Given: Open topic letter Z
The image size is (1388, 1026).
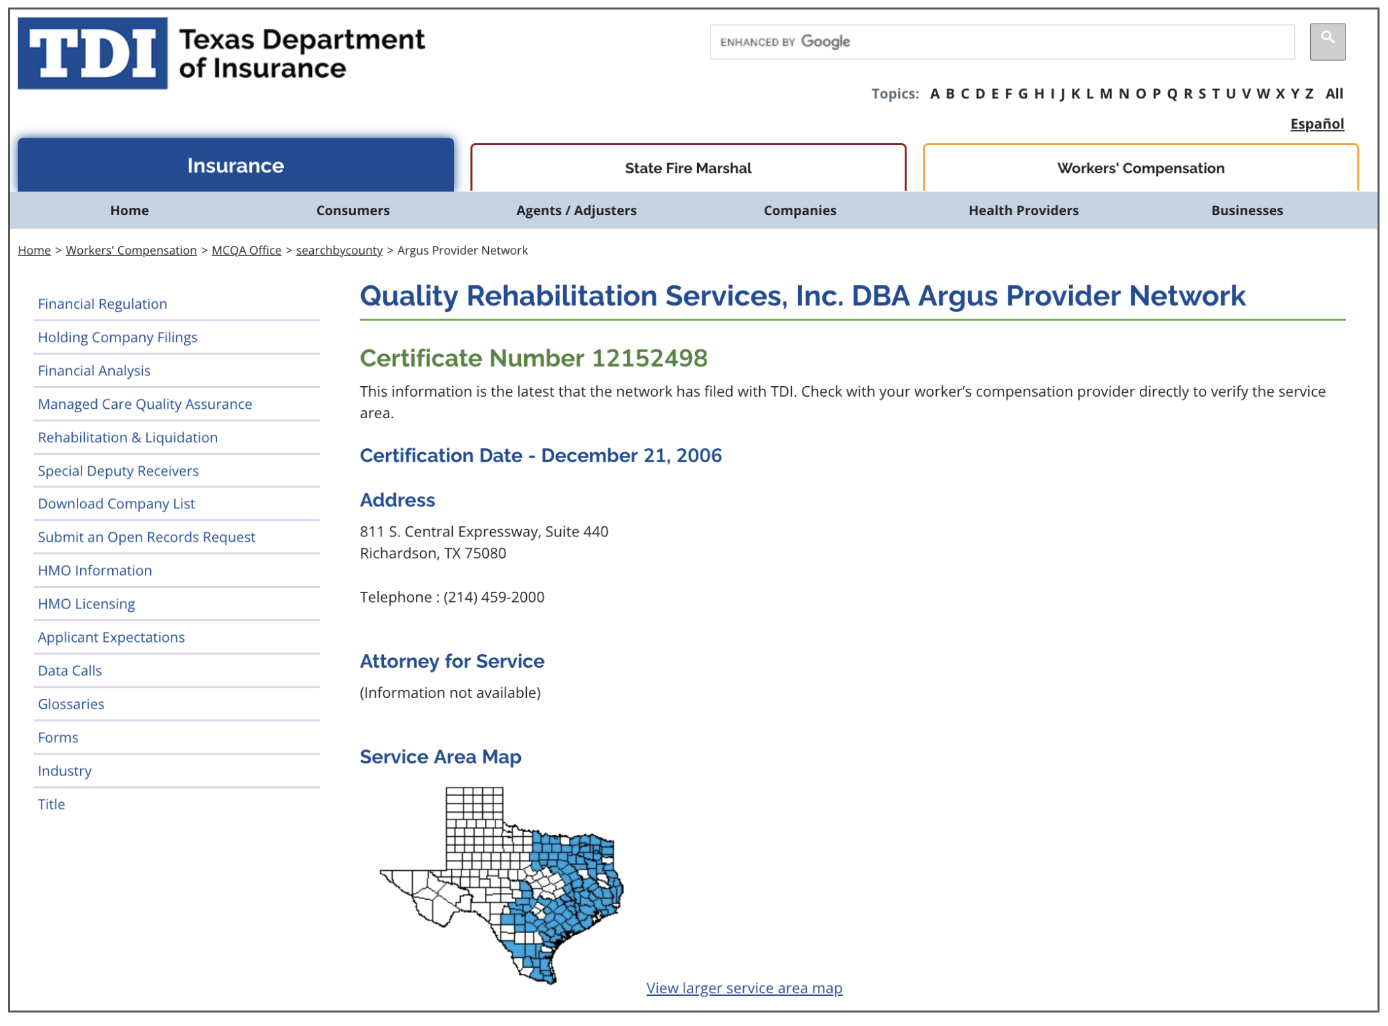Looking at the screenshot, I should tap(1309, 94).
